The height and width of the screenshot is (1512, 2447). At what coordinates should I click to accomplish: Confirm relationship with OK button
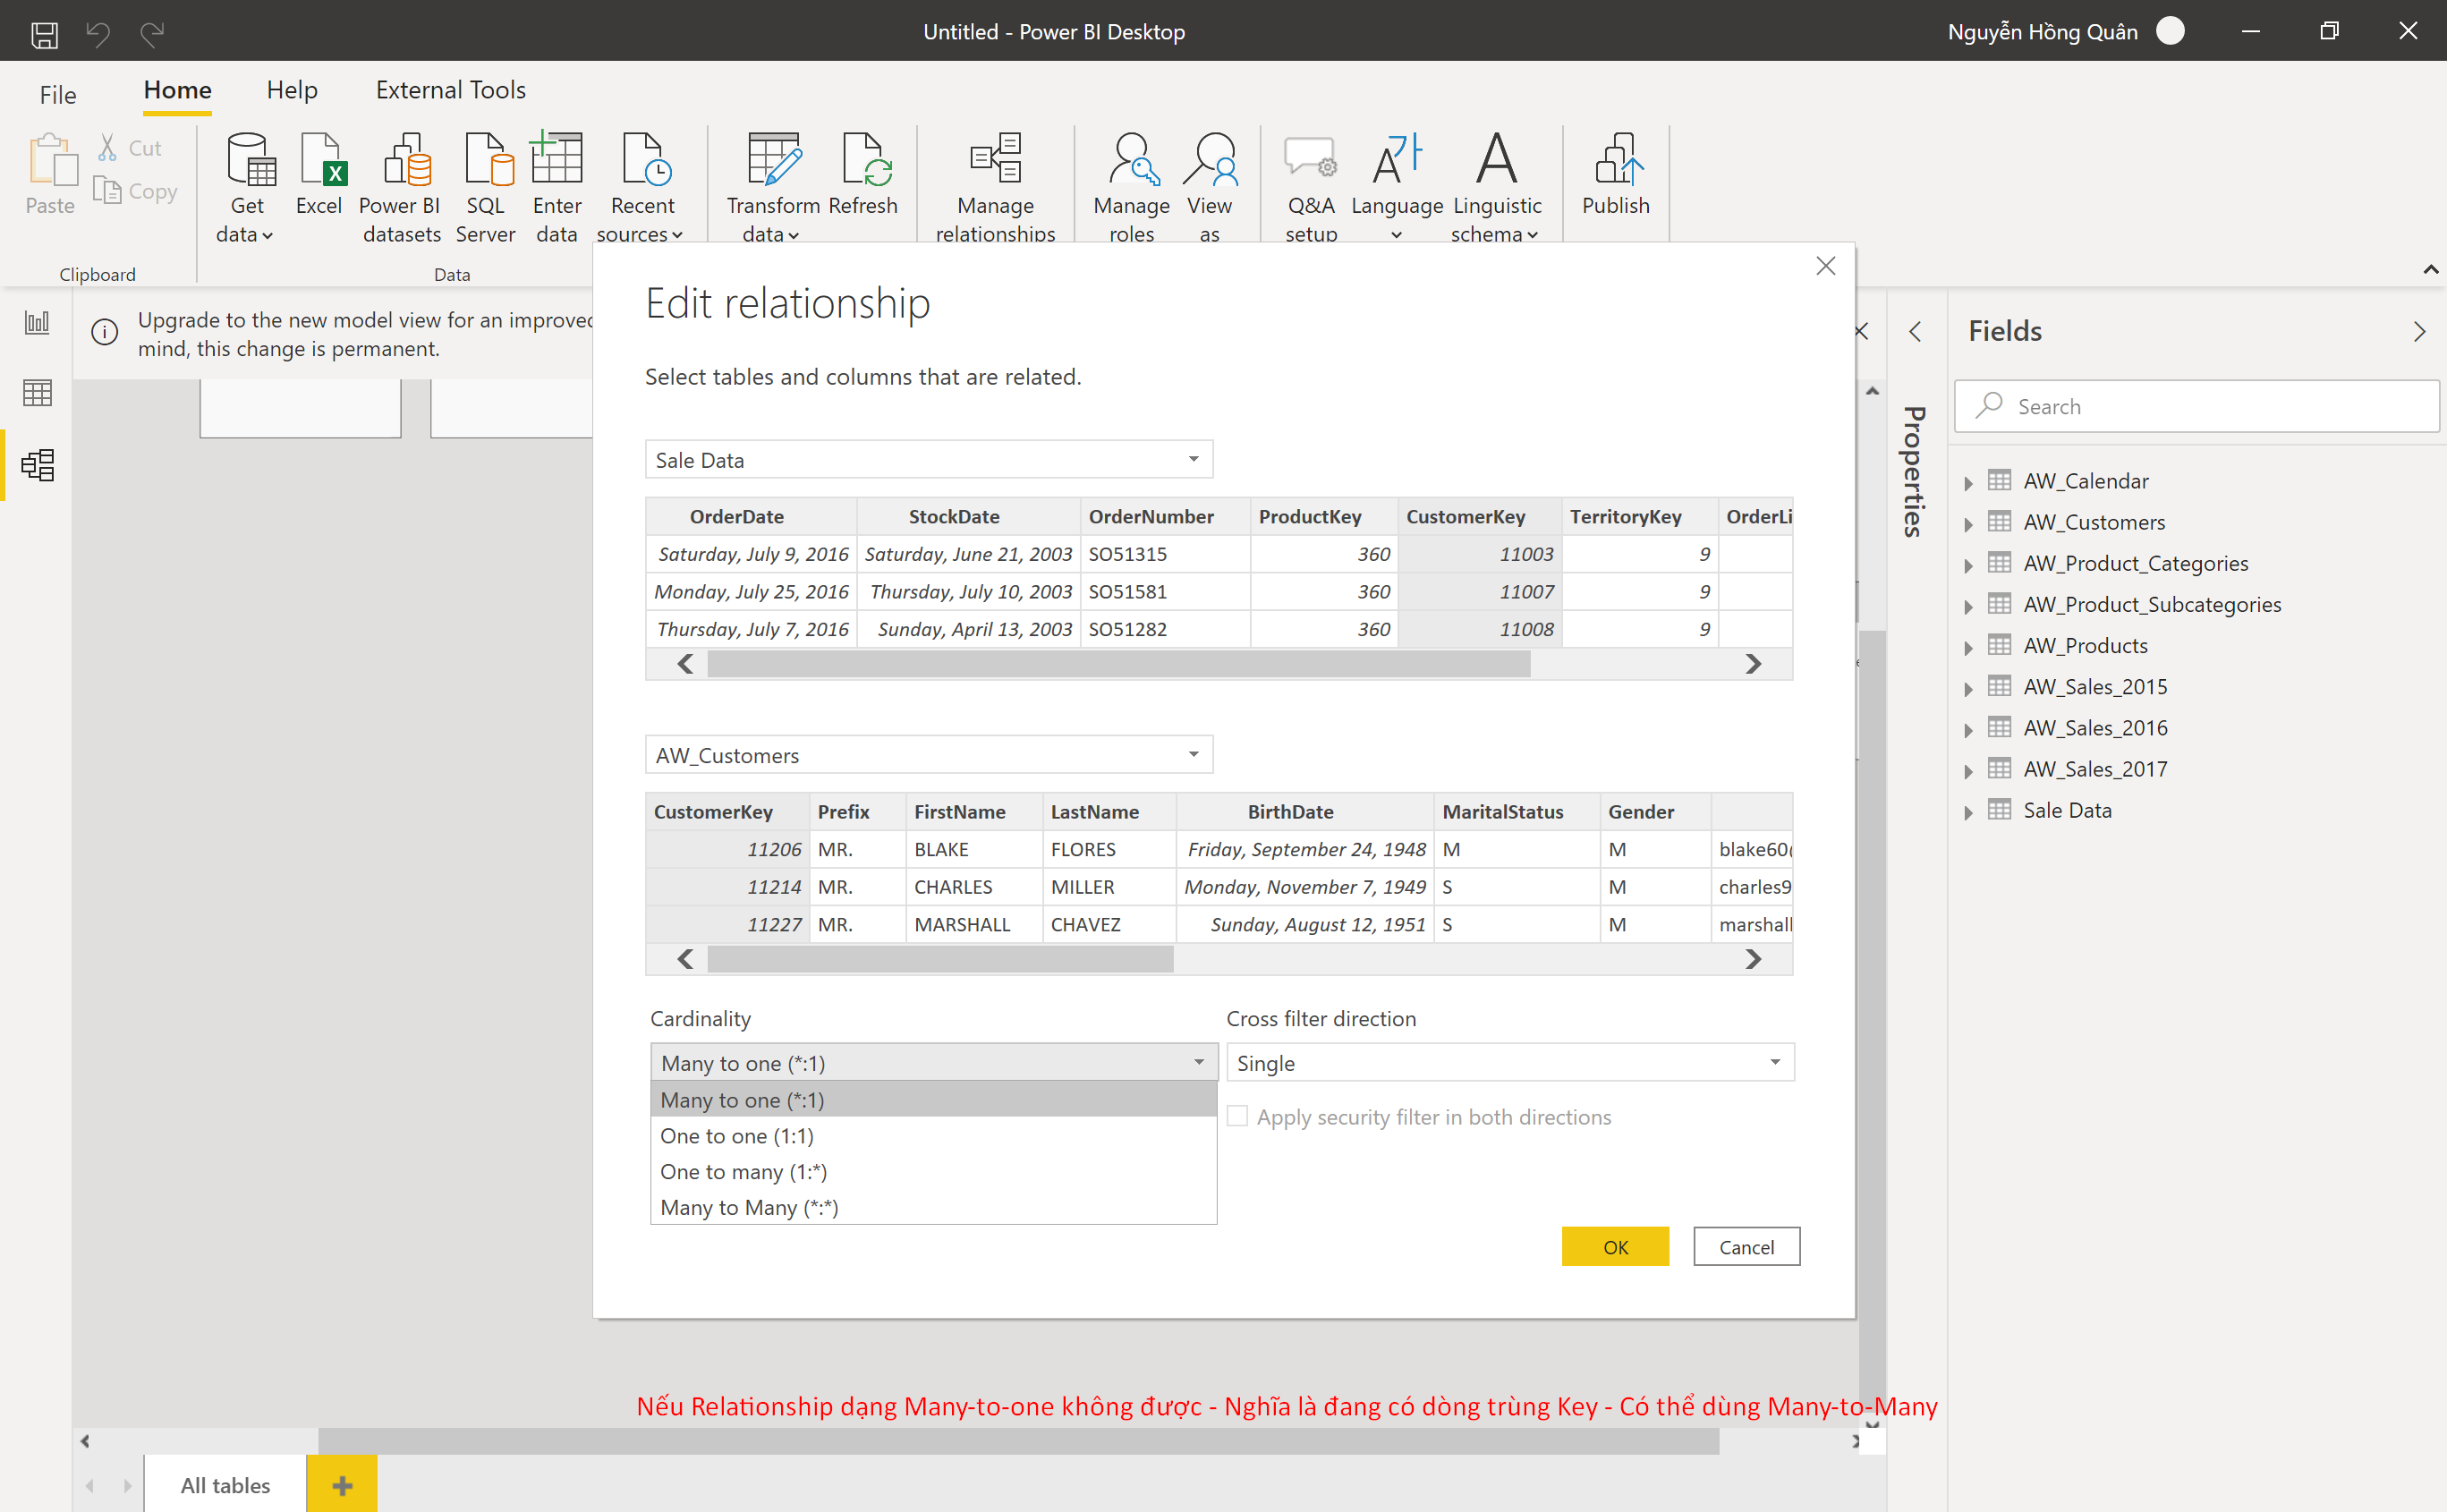tap(1615, 1246)
